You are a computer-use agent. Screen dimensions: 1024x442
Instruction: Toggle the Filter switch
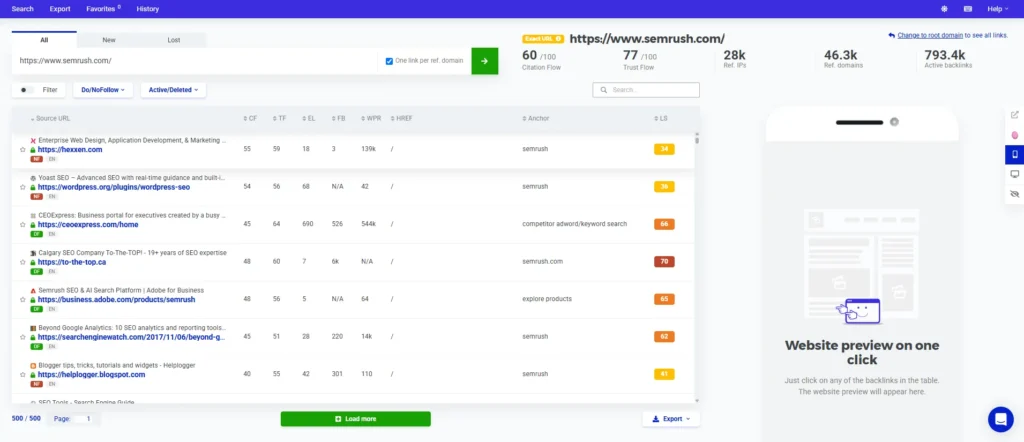coord(27,90)
